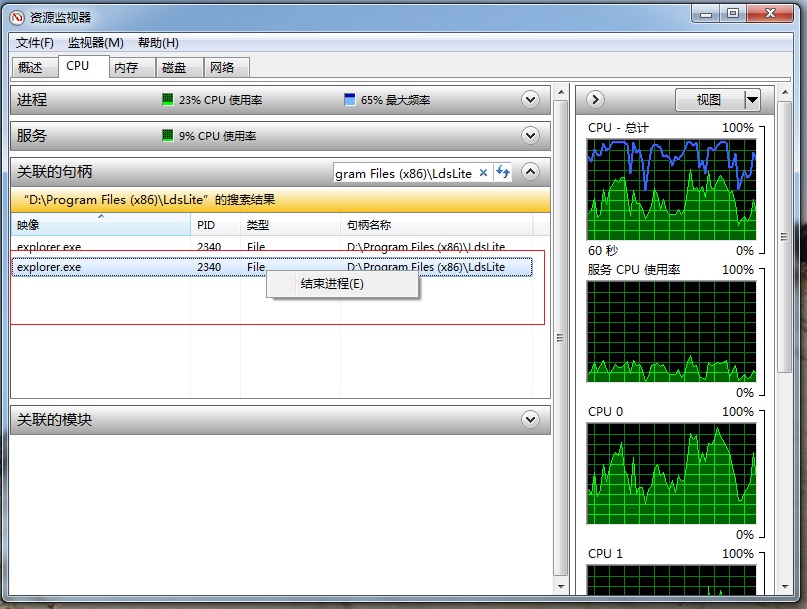Click the handle search input field
807x609 pixels.
[405, 173]
